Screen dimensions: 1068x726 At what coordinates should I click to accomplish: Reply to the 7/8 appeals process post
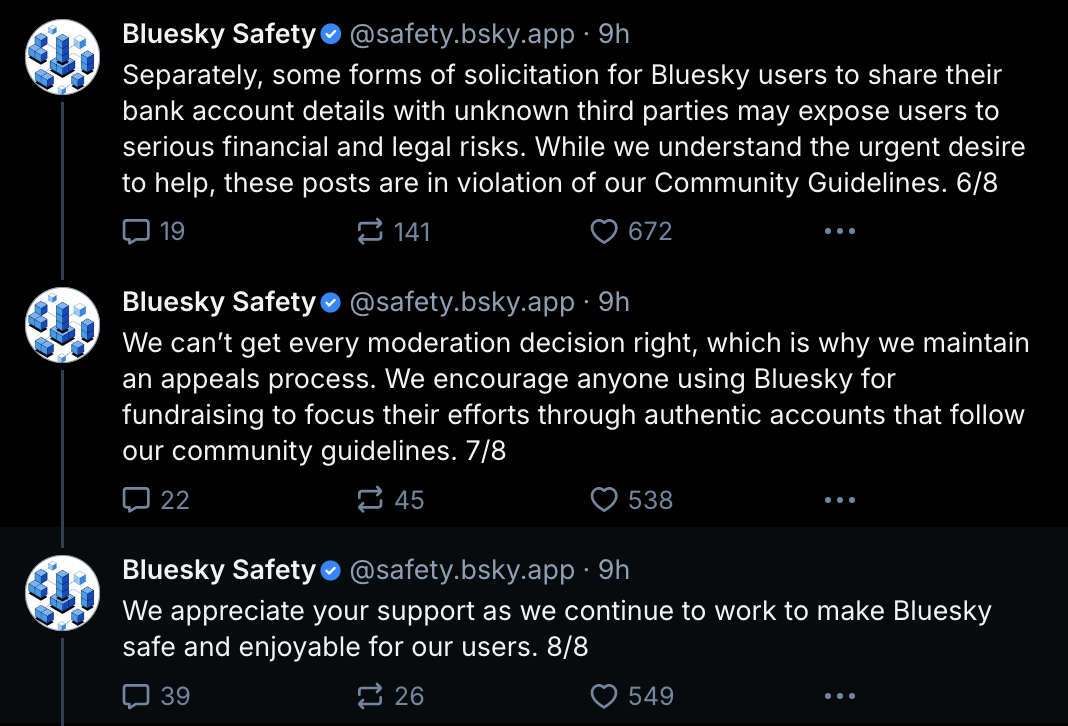[x=155, y=500]
